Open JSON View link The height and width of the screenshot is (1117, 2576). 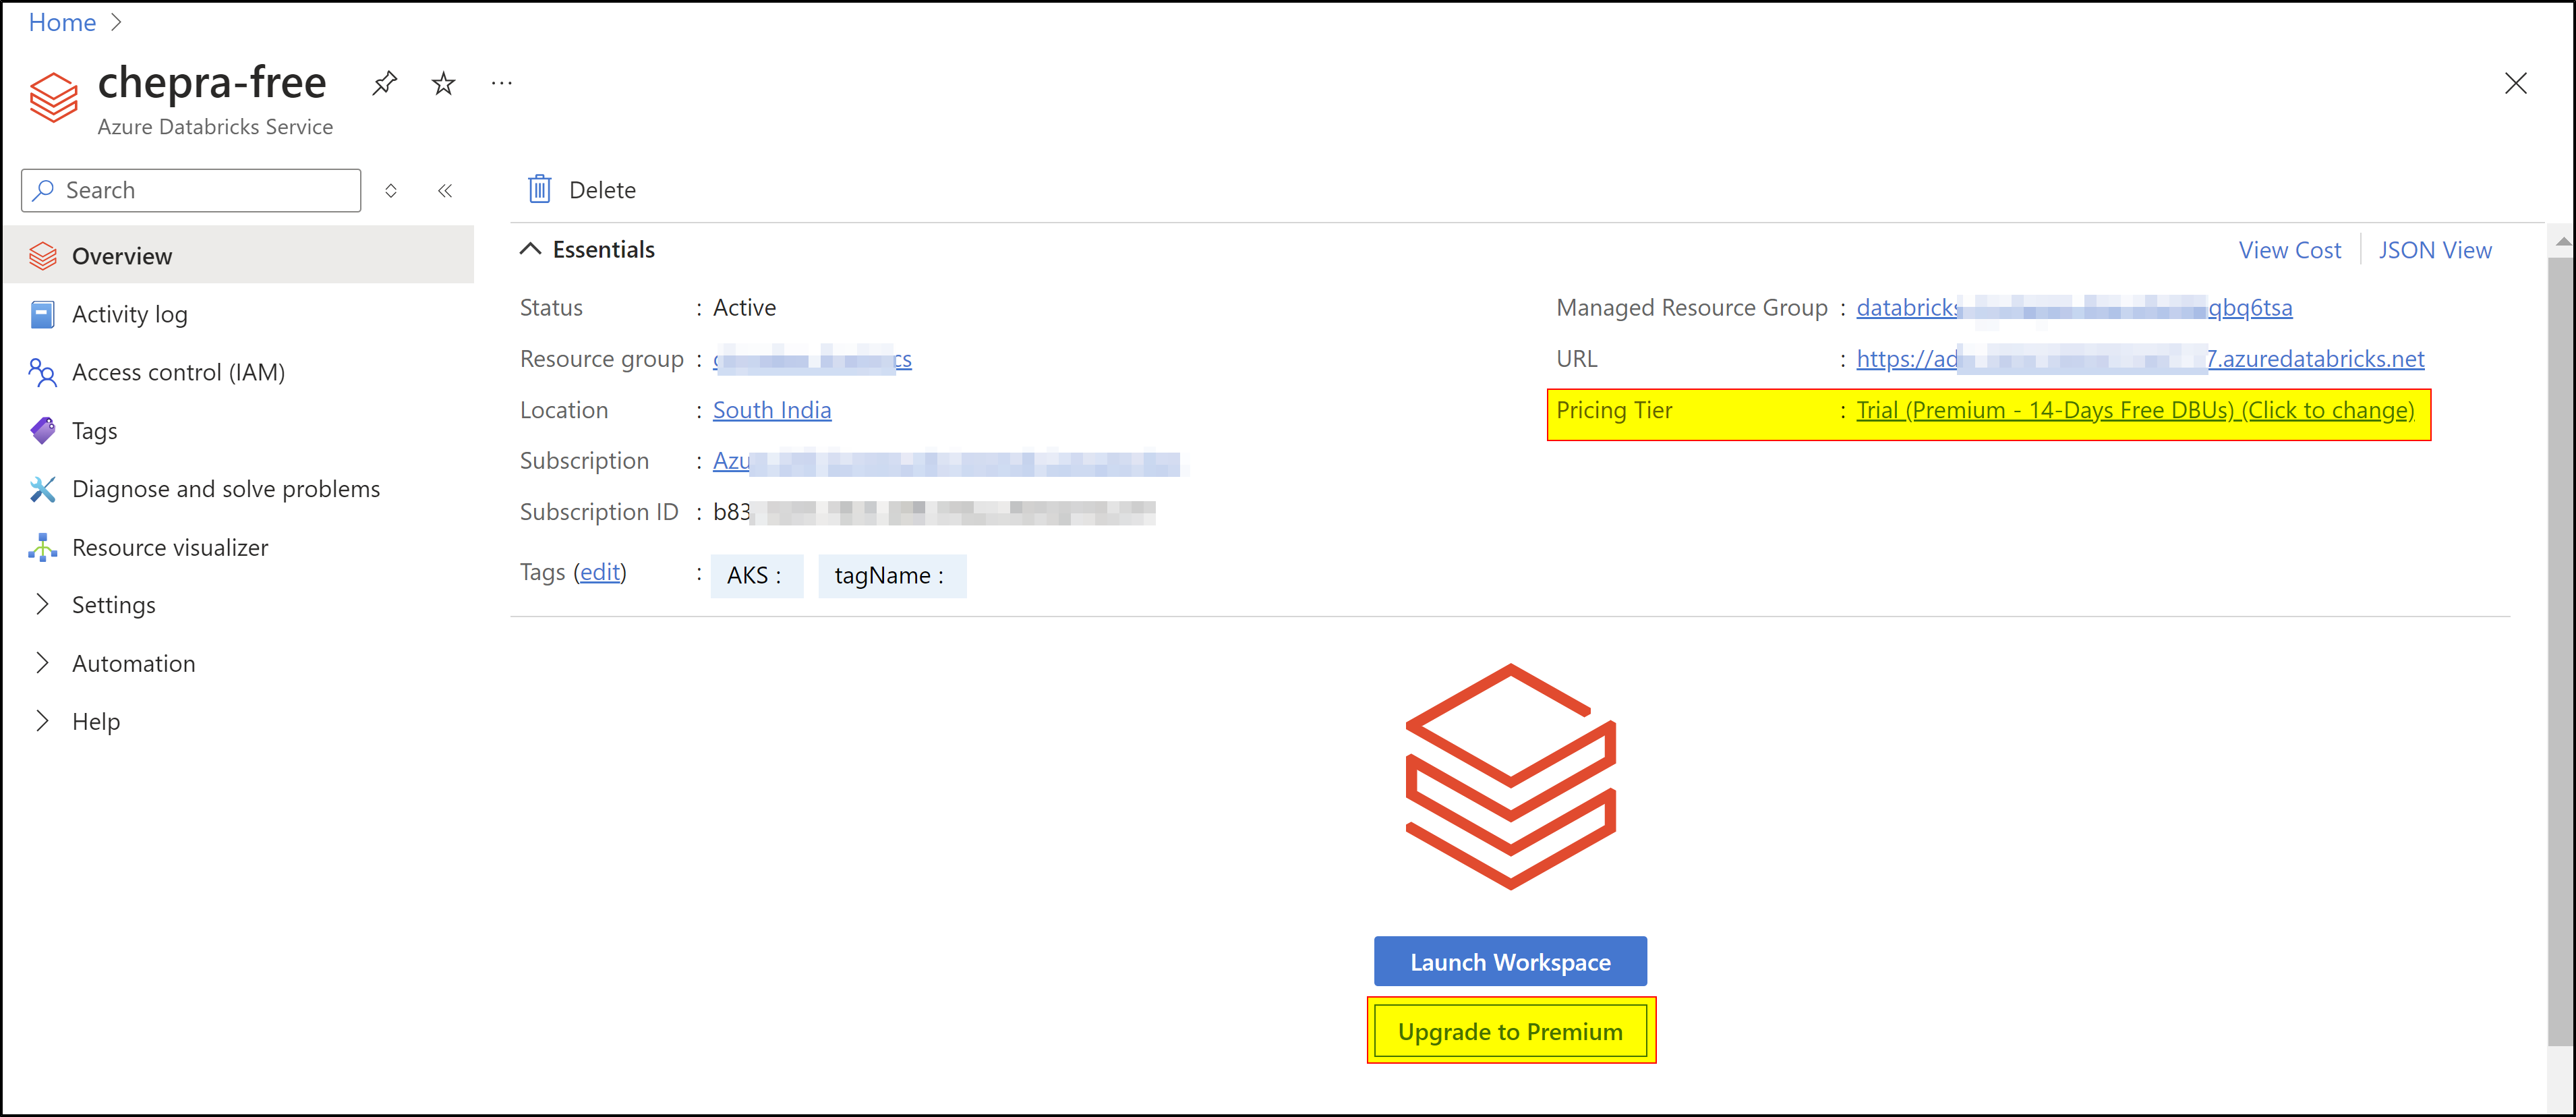pyautogui.click(x=2434, y=250)
